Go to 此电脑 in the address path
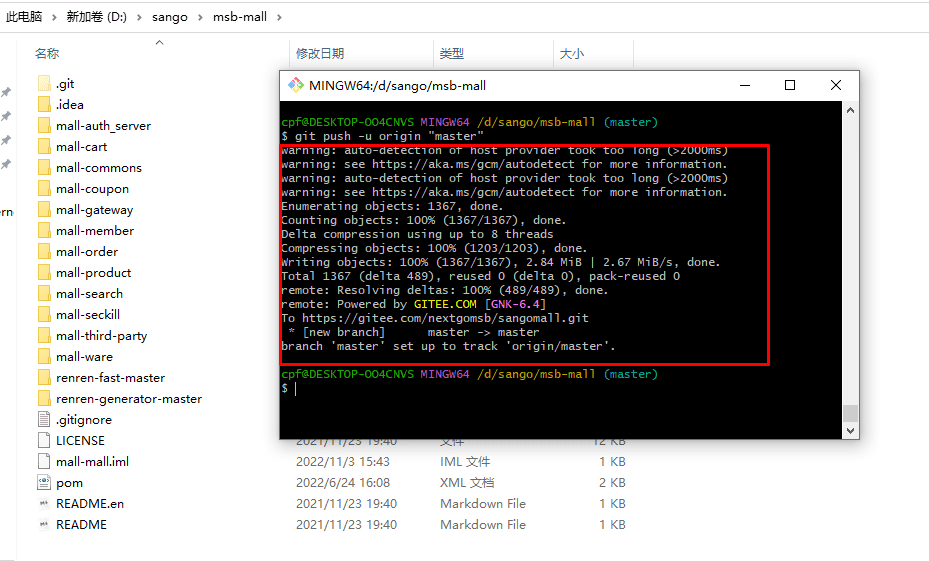Image resolution: width=929 pixels, height=561 pixels. tap(24, 17)
